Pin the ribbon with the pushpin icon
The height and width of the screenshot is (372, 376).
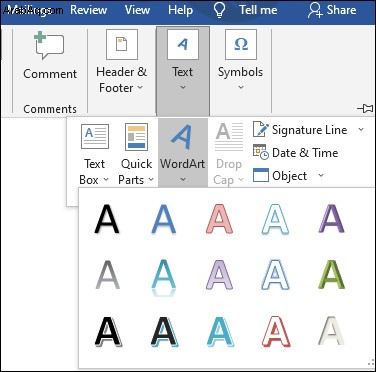365,108
